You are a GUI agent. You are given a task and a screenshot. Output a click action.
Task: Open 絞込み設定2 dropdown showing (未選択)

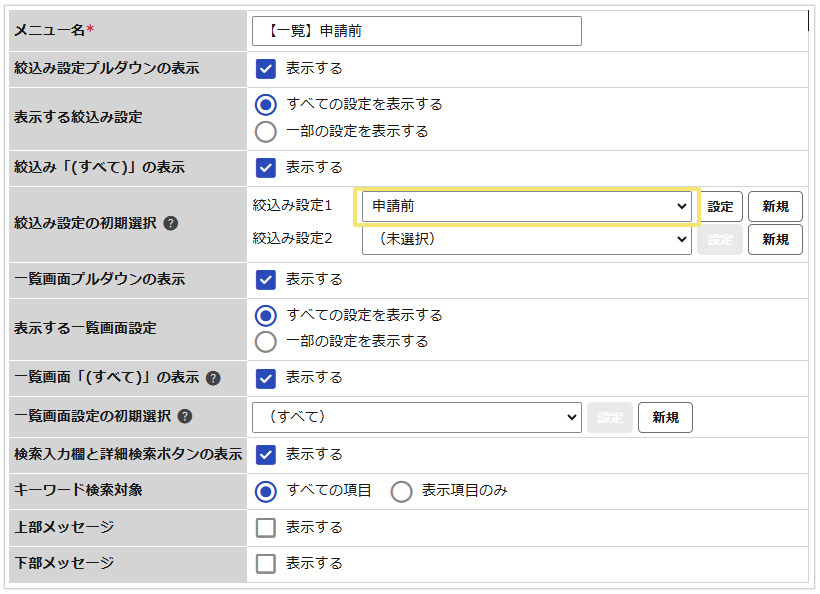527,239
